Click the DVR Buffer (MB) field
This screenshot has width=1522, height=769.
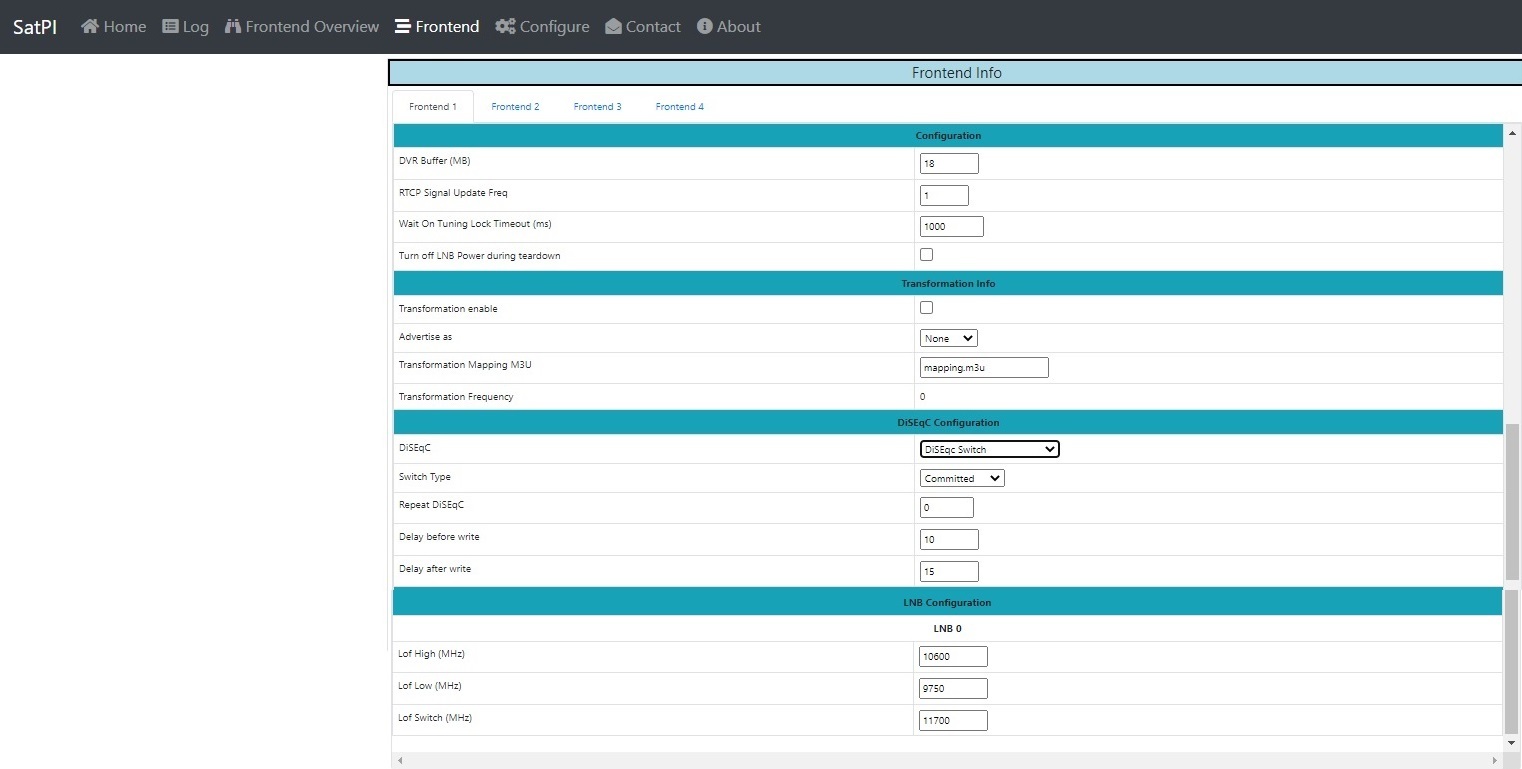pos(949,163)
